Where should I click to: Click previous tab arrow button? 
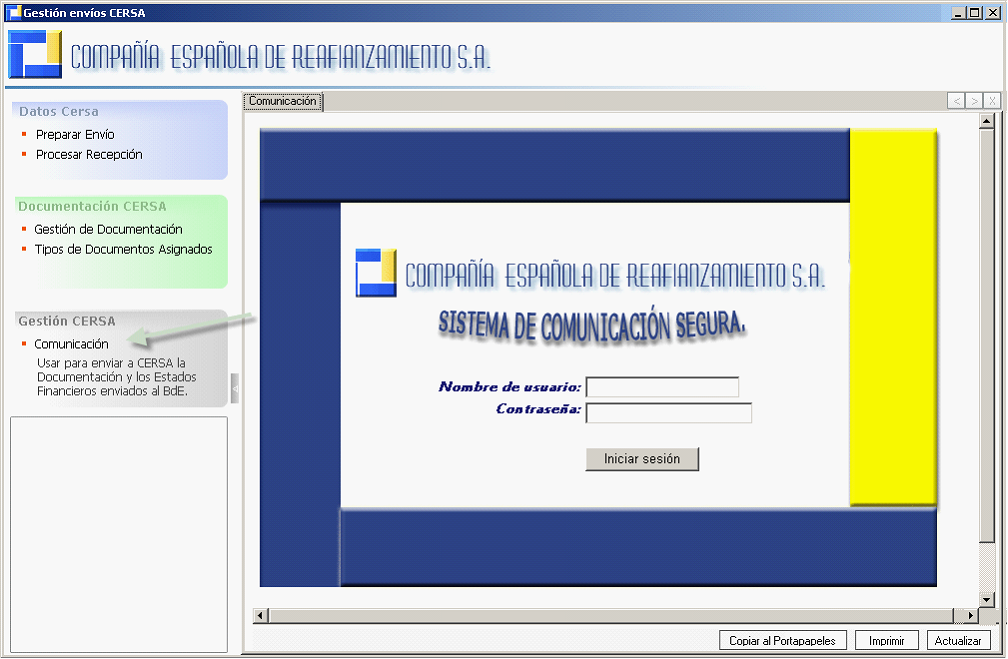tap(956, 101)
